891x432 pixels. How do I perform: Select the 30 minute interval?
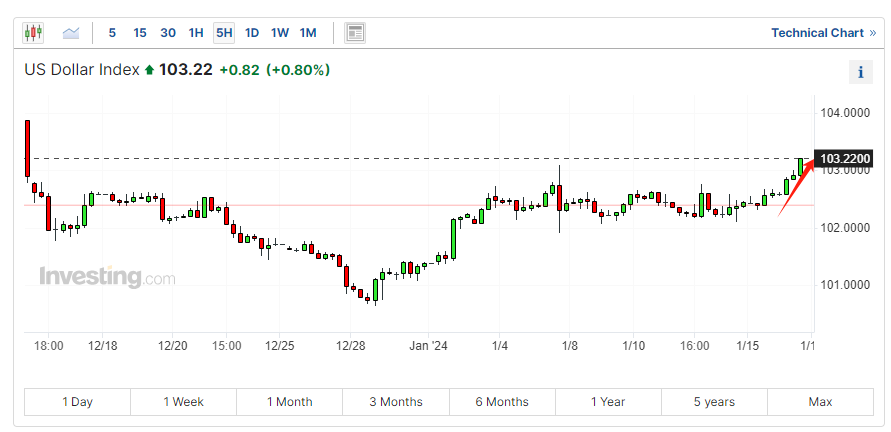[168, 33]
